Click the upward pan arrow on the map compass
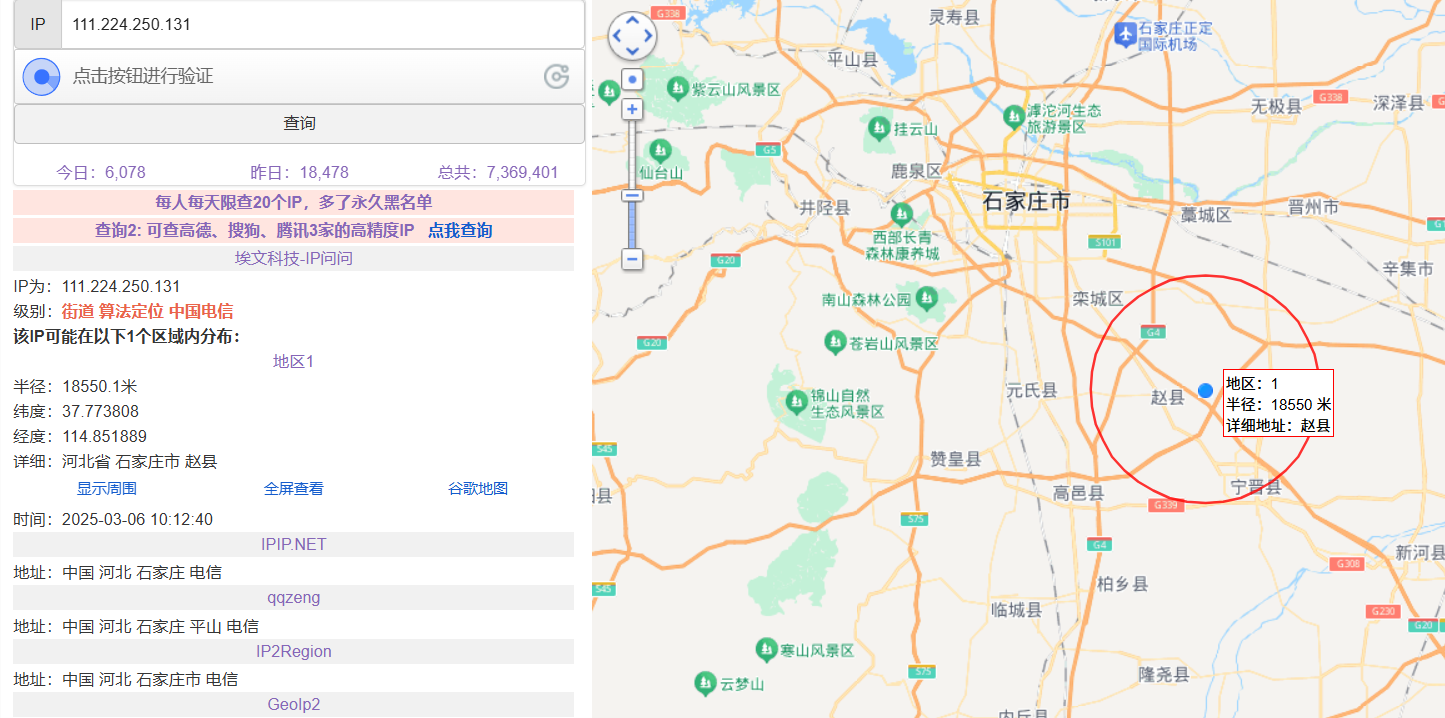Viewport: 1445px width, 718px height. [632, 19]
